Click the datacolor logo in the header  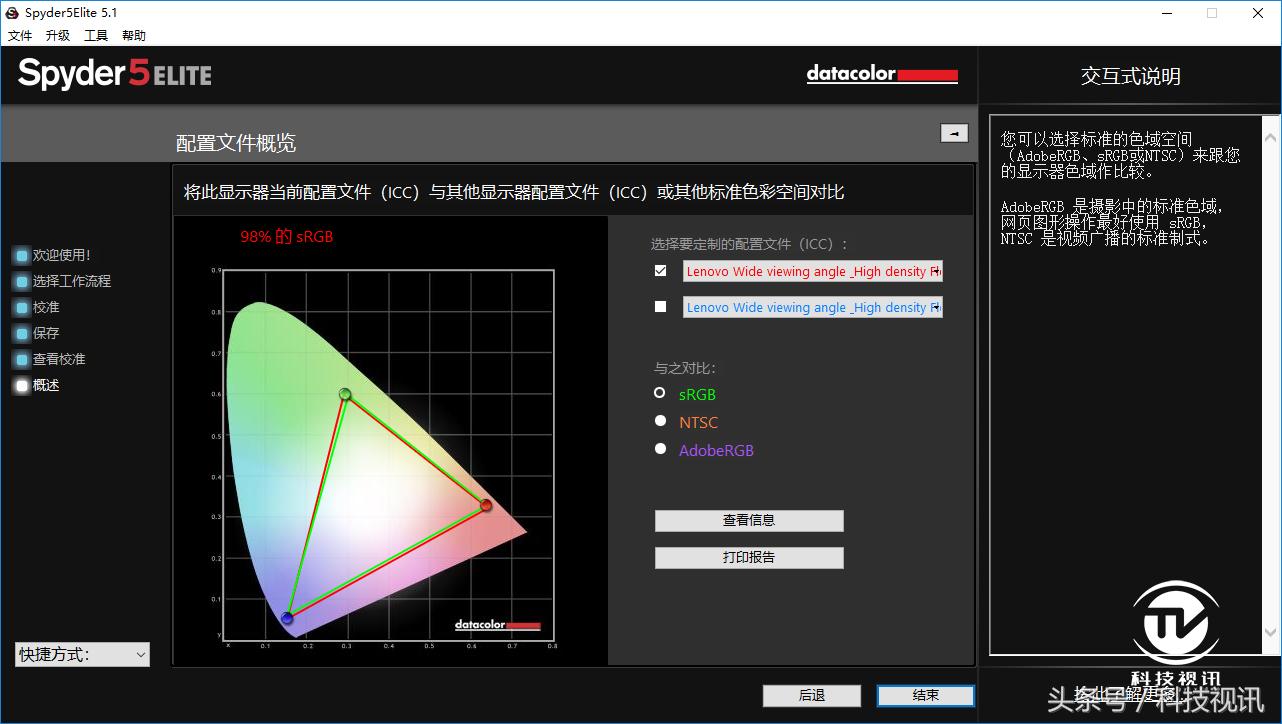click(882, 75)
